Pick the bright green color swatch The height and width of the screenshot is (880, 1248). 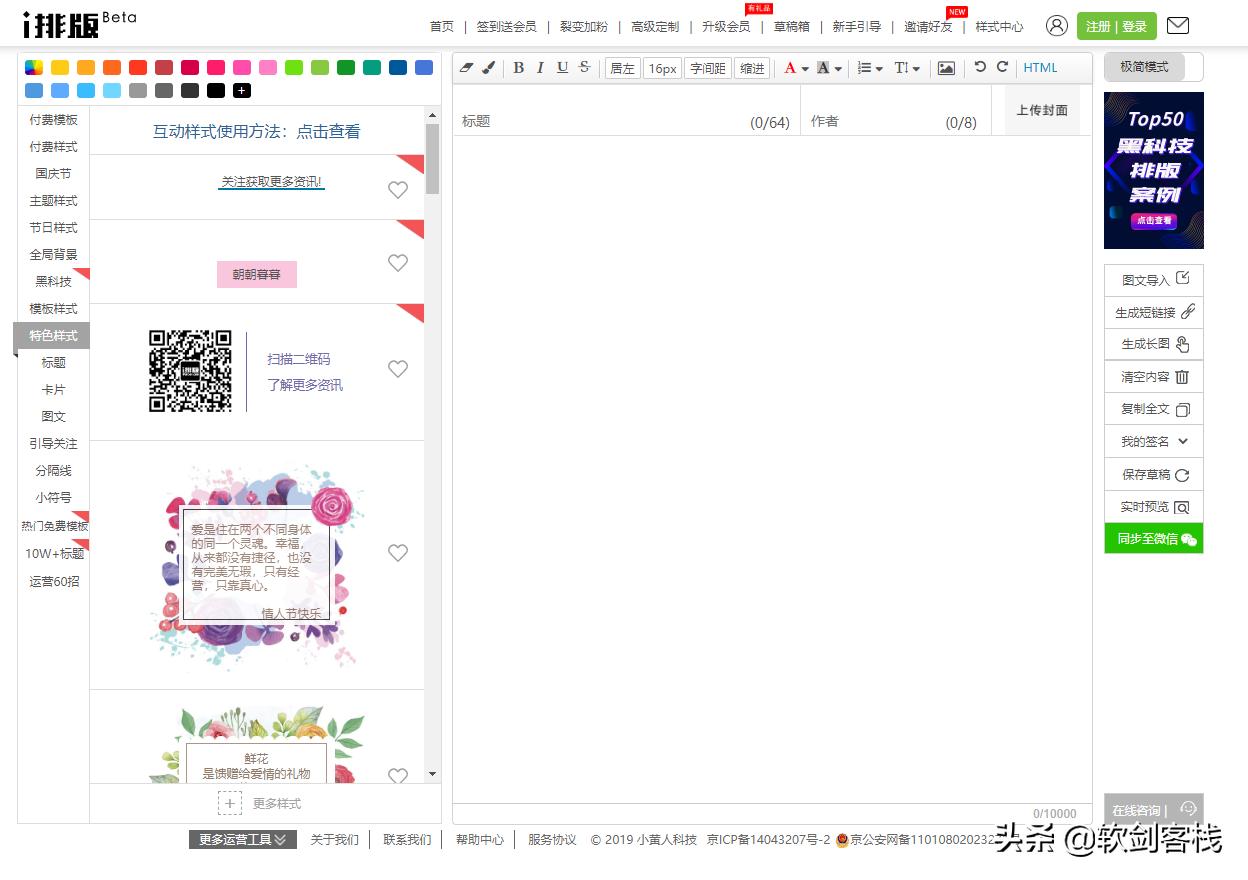click(293, 68)
